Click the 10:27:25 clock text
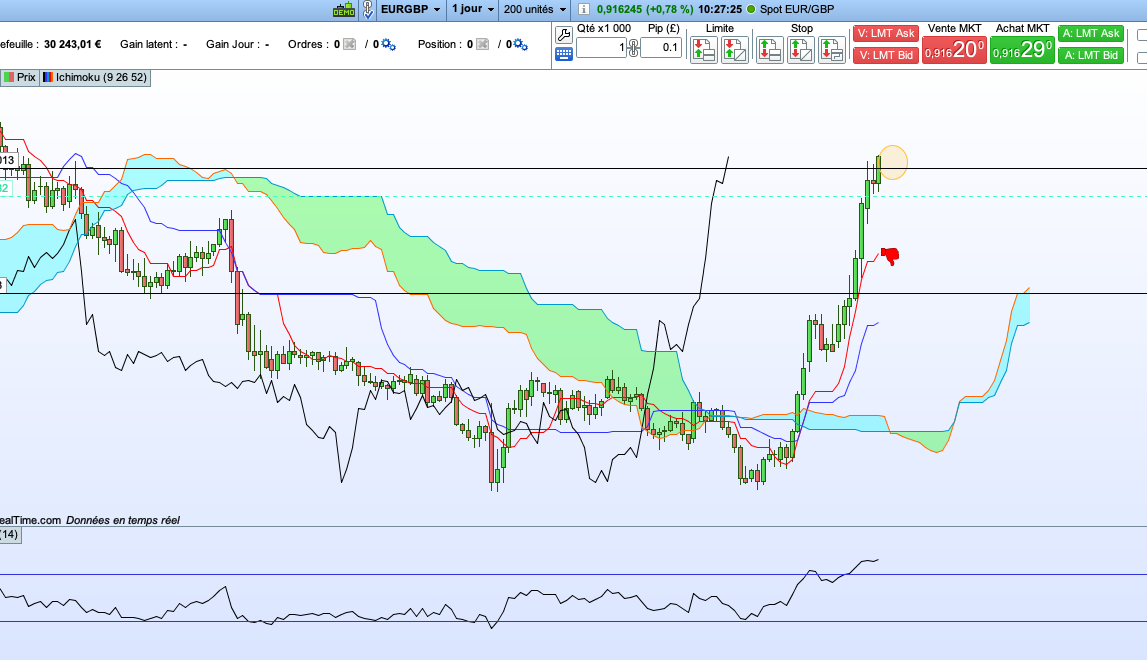Viewport: 1147px width, 660px height. 720,10
